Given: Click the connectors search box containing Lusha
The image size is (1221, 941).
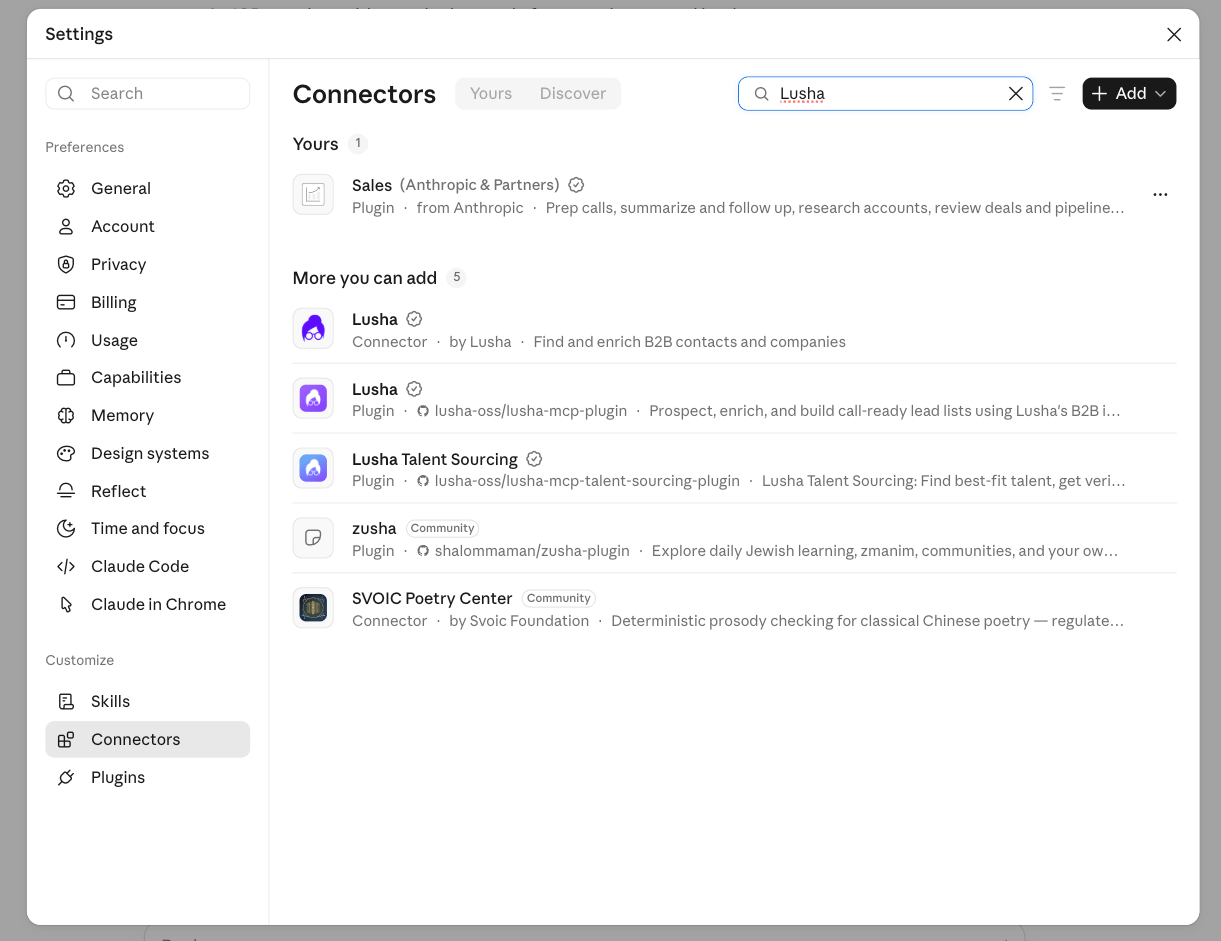Looking at the screenshot, I should 885,93.
